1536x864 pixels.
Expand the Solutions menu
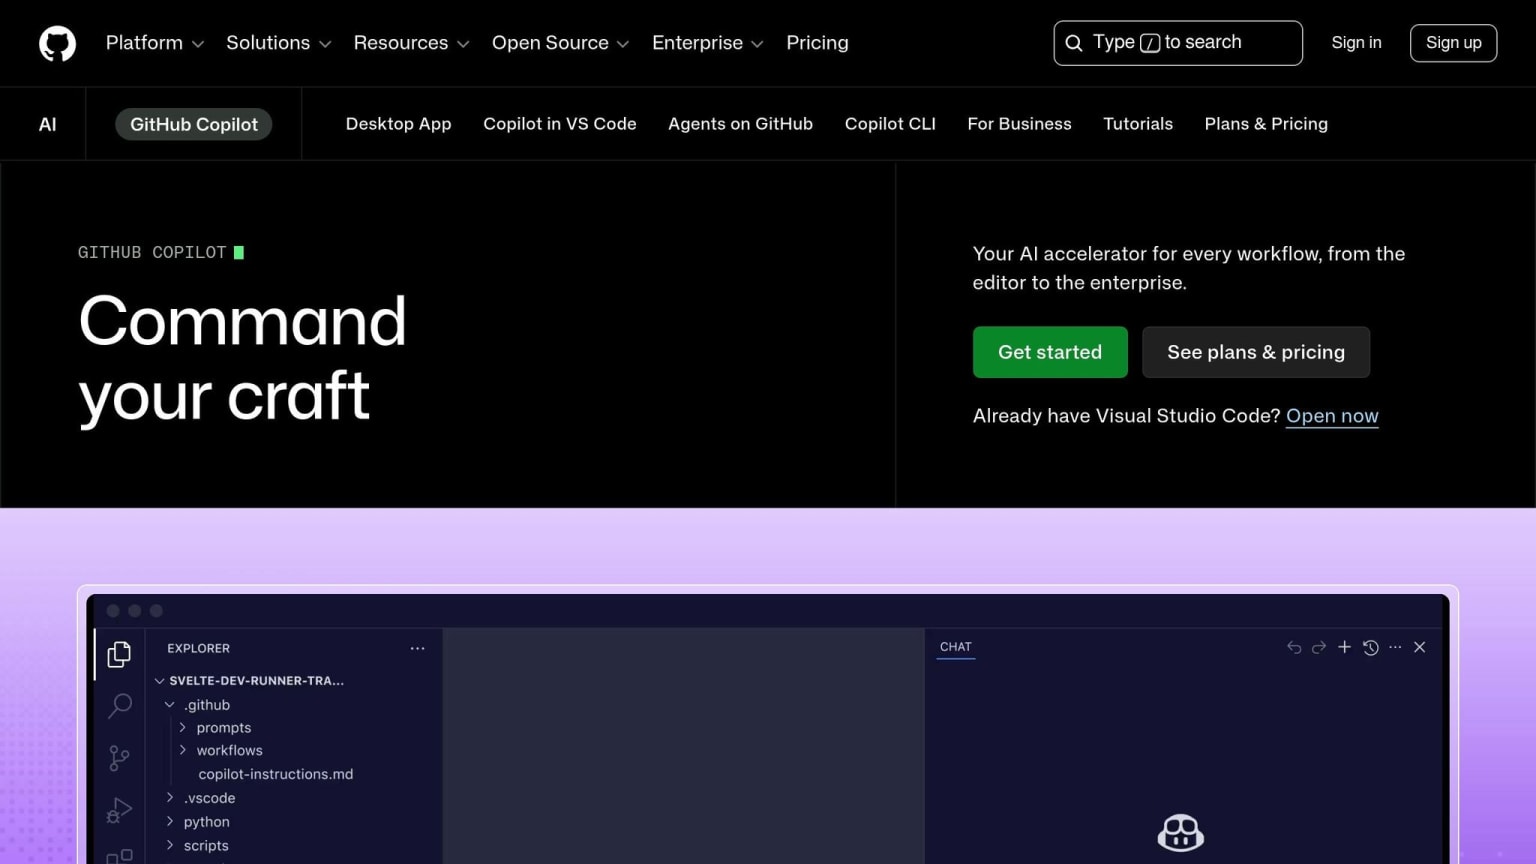278,43
